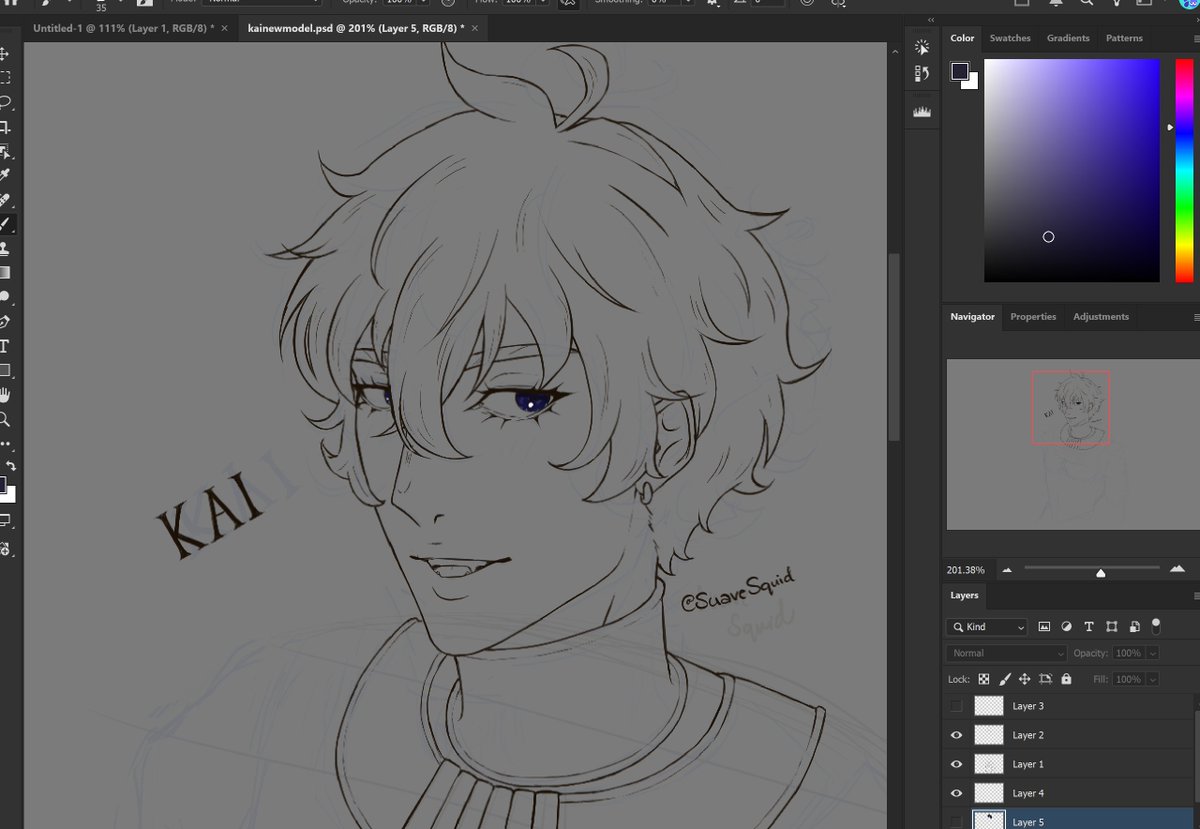Select the Type tool in toolbar
The height and width of the screenshot is (829, 1200).
(5, 346)
